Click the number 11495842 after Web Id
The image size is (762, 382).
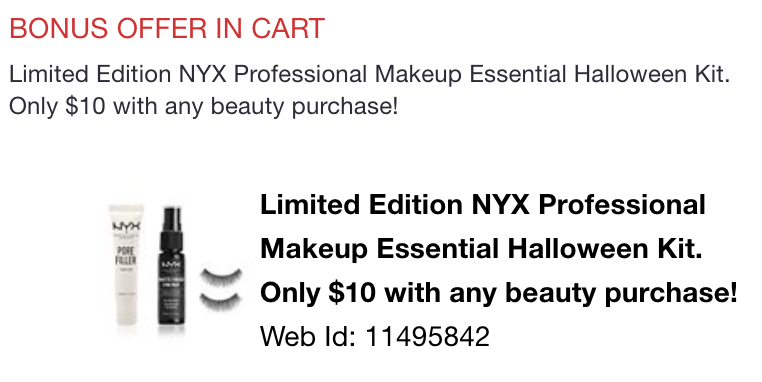click(427, 336)
